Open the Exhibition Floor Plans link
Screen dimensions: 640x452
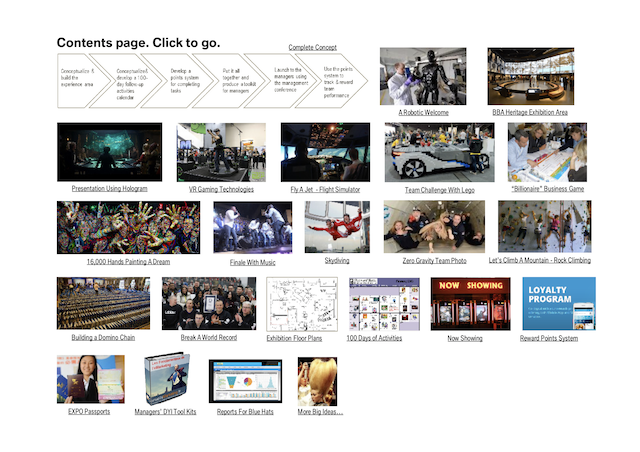click(294, 338)
